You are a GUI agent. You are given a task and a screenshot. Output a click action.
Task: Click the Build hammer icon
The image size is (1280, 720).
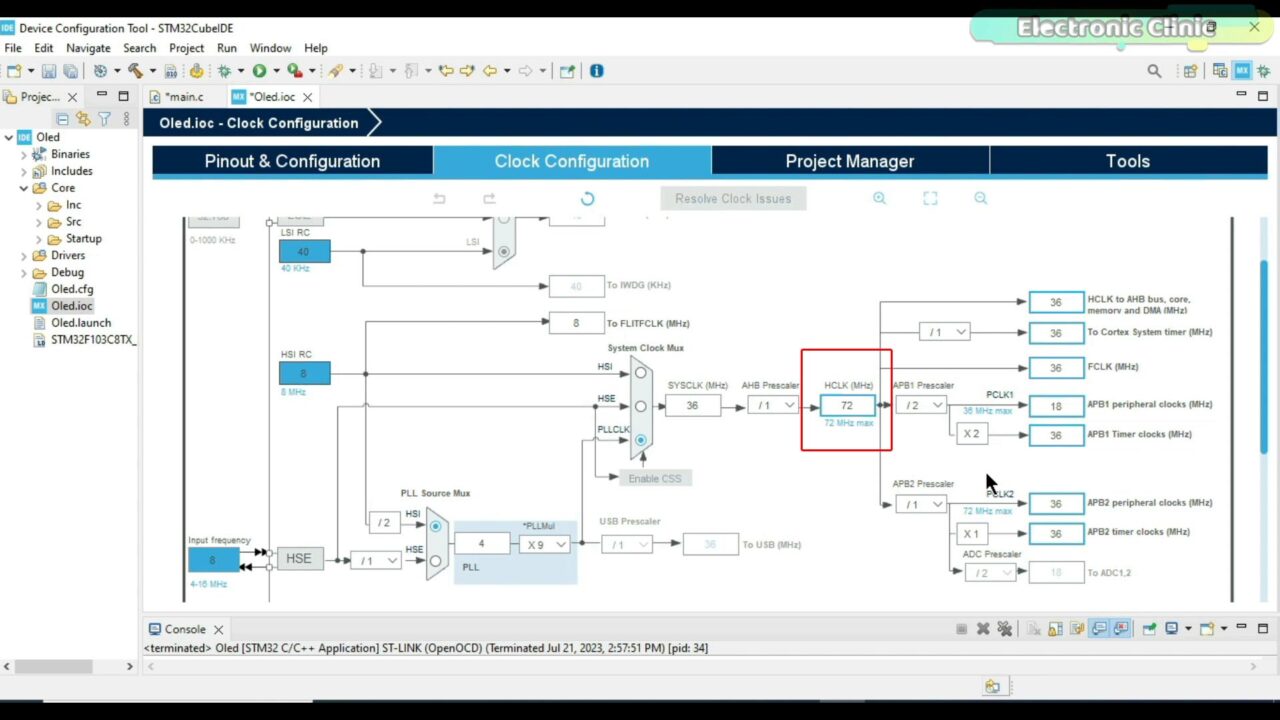[135, 71]
